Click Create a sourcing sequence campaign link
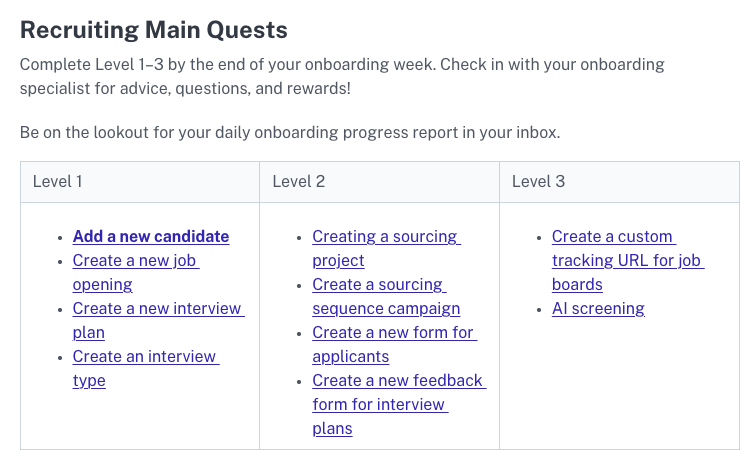The height and width of the screenshot is (465, 753). tap(378, 285)
